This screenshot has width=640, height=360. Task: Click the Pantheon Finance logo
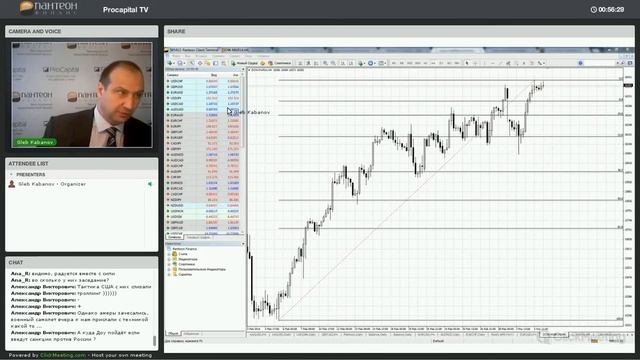coord(49,8)
